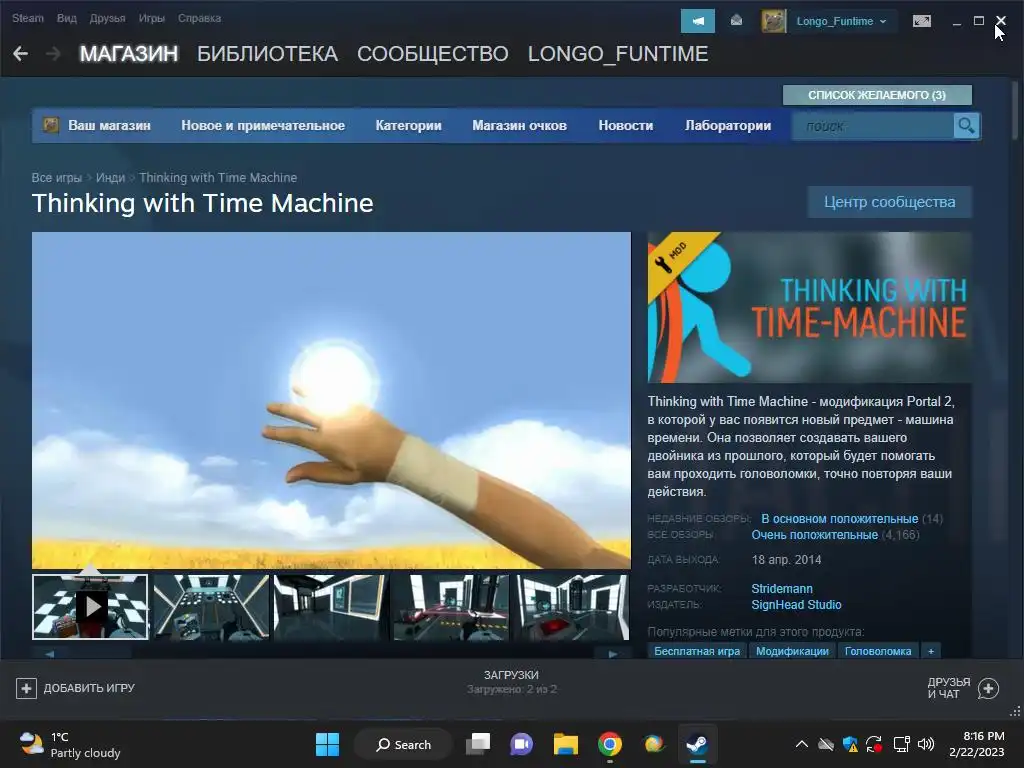Expand more tags with the plus button
This screenshot has width=1024, height=768.
pos(931,651)
